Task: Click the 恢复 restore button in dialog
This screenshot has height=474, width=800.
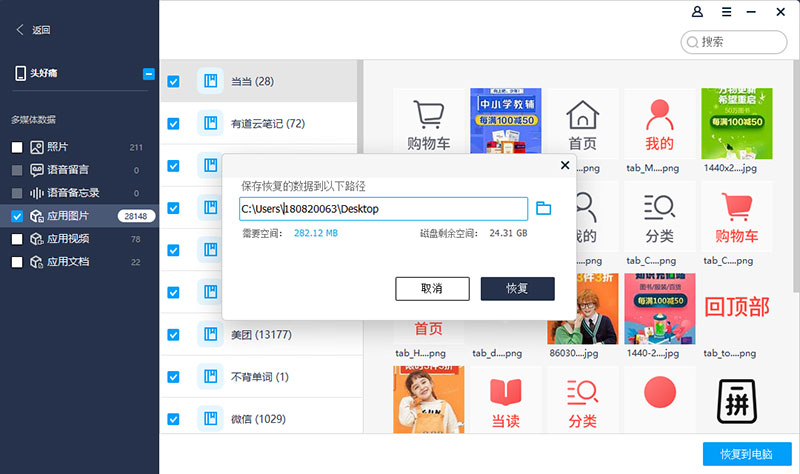Action: pos(517,289)
